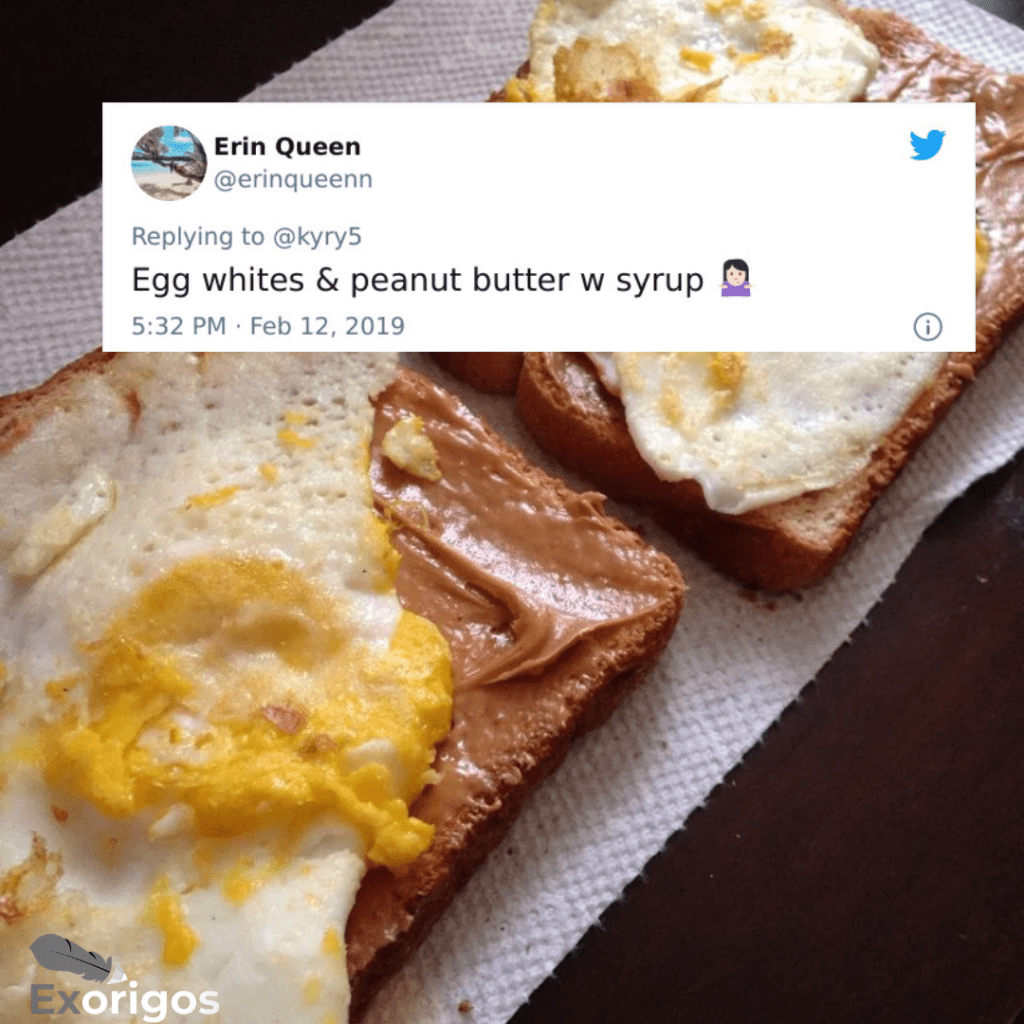Open the Erin Queen display name

(x=287, y=146)
